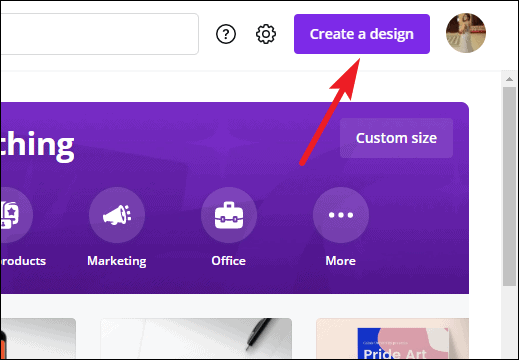Select the Office briefcase icon

tap(229, 215)
